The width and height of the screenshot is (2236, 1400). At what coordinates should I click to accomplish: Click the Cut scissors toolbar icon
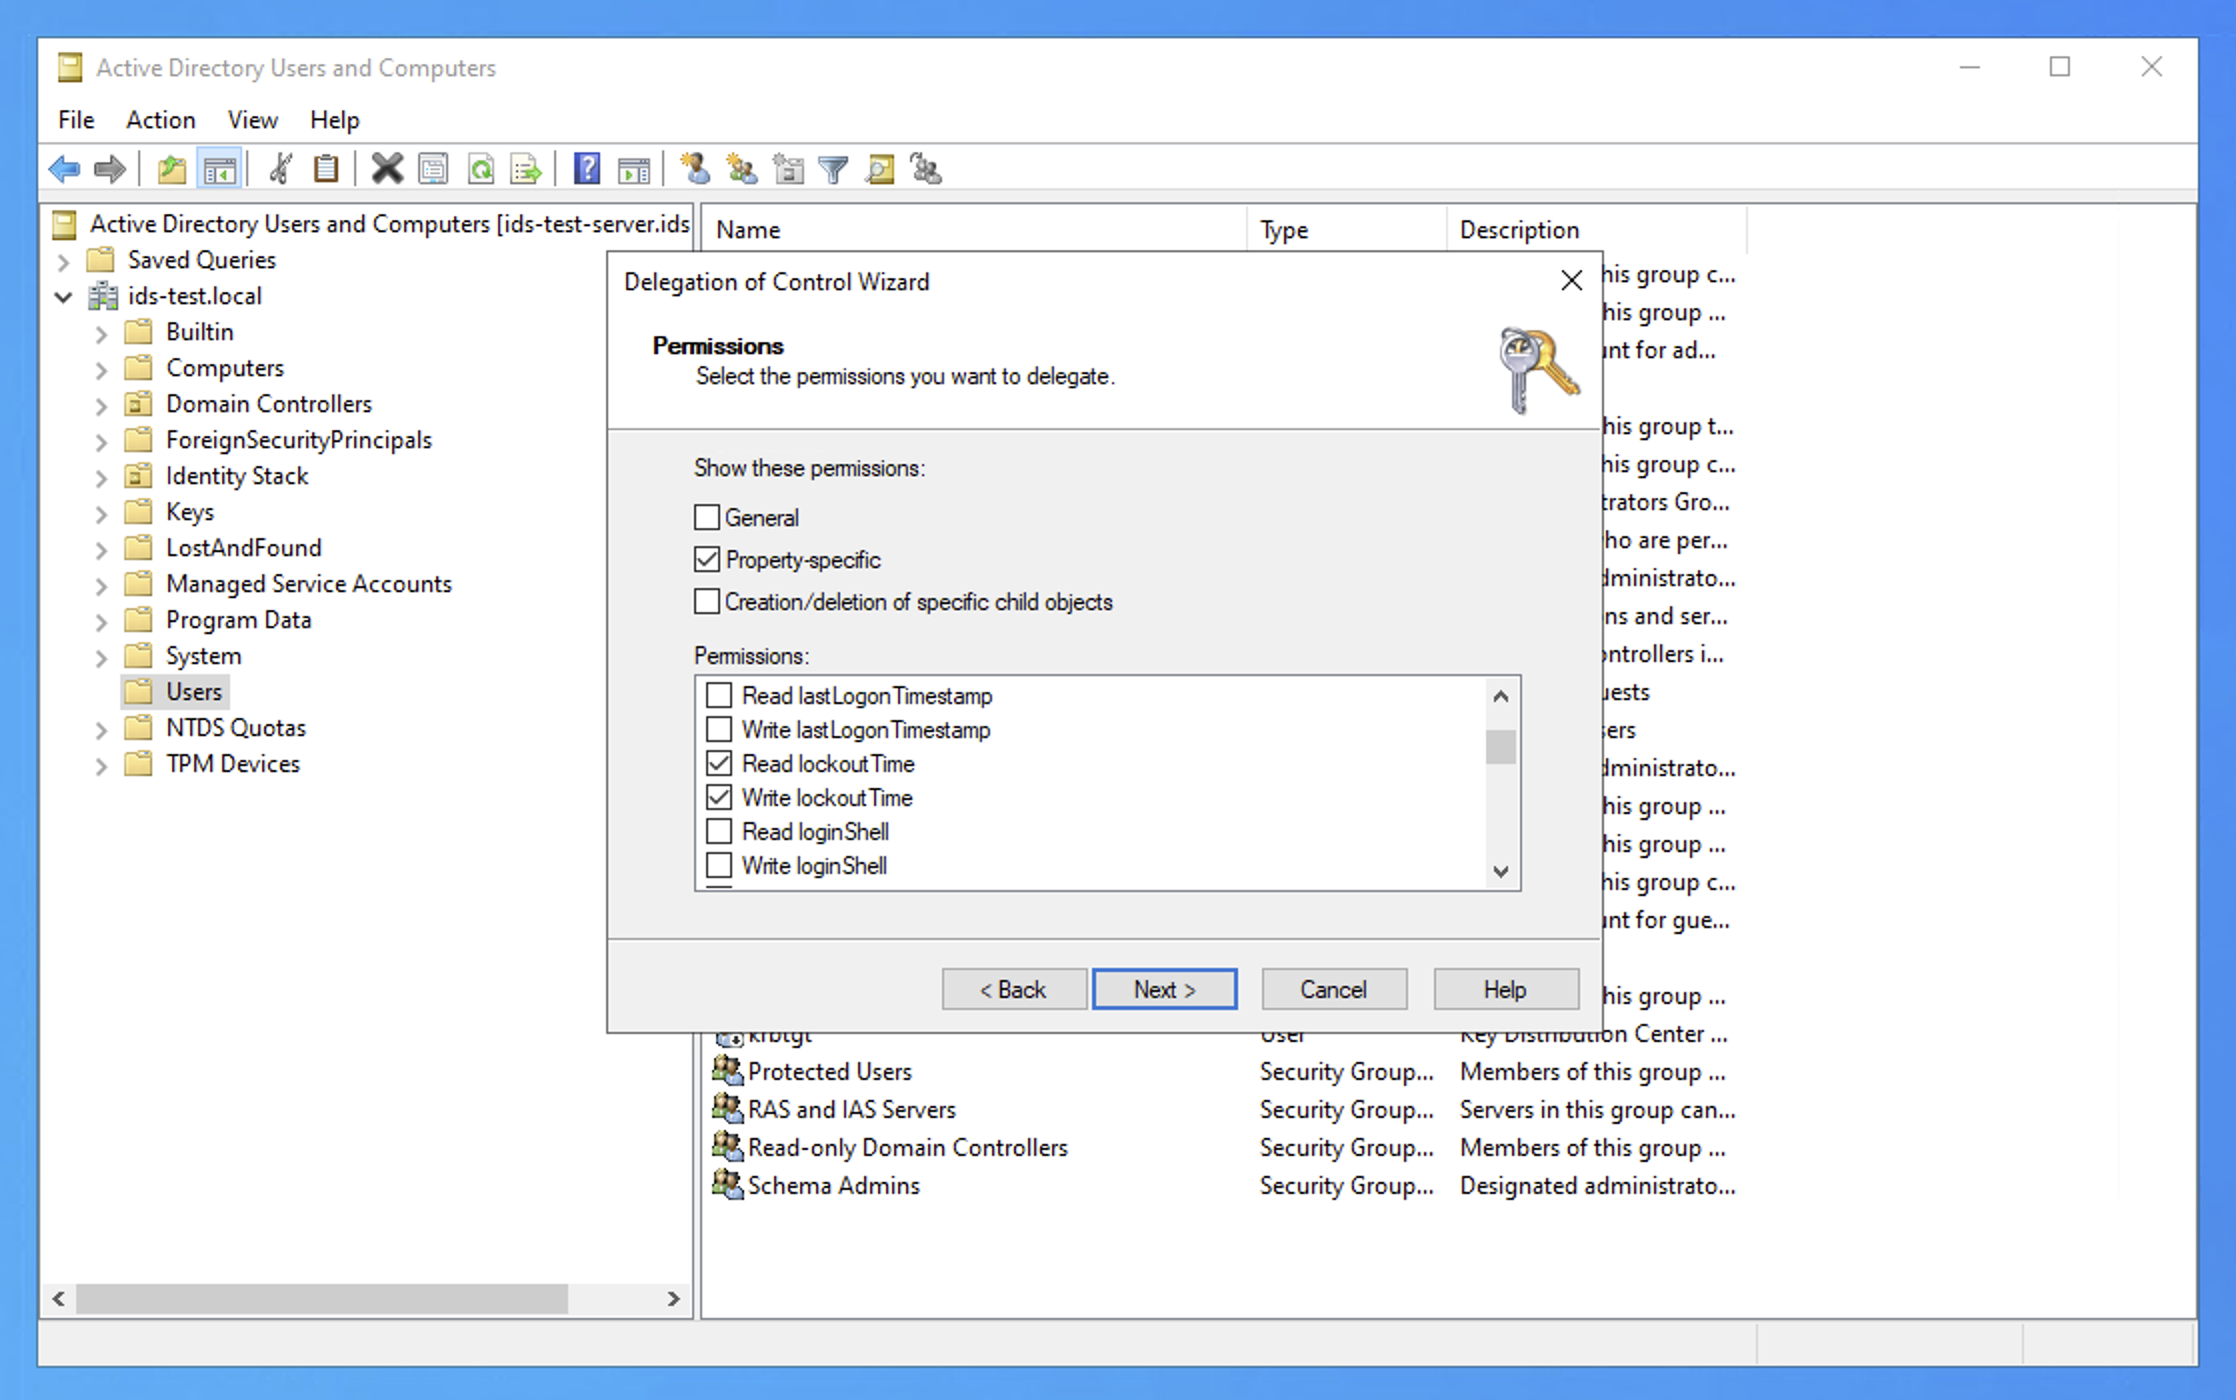pos(280,169)
